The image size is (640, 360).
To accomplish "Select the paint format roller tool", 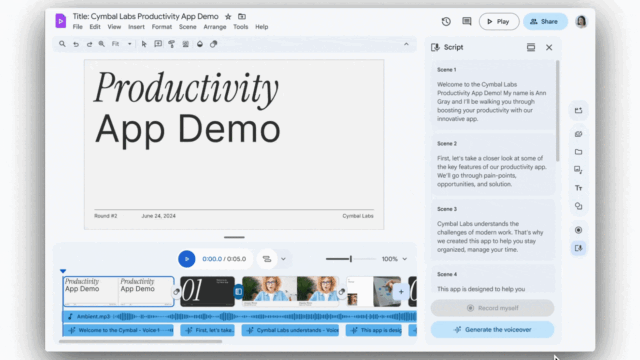I will pos(172,44).
